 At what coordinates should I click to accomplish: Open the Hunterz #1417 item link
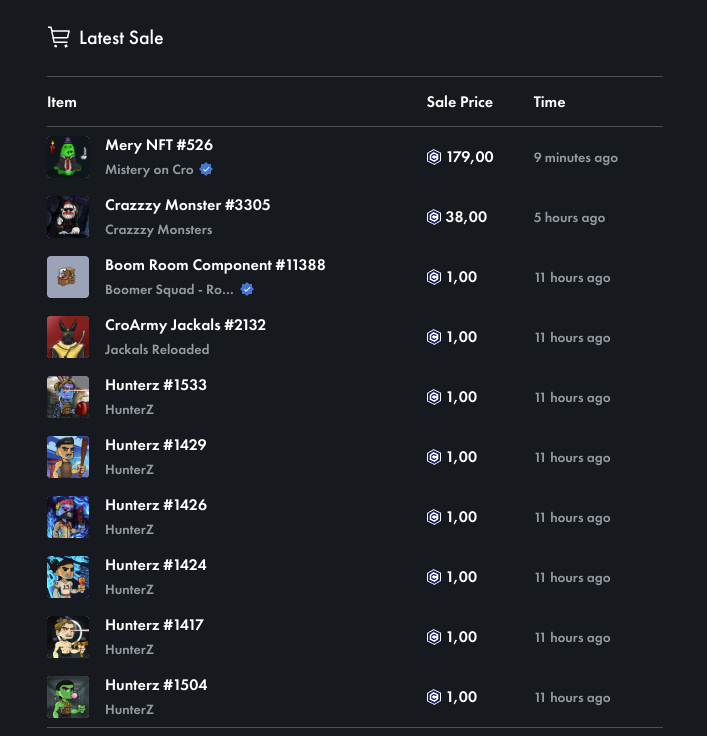(154, 625)
